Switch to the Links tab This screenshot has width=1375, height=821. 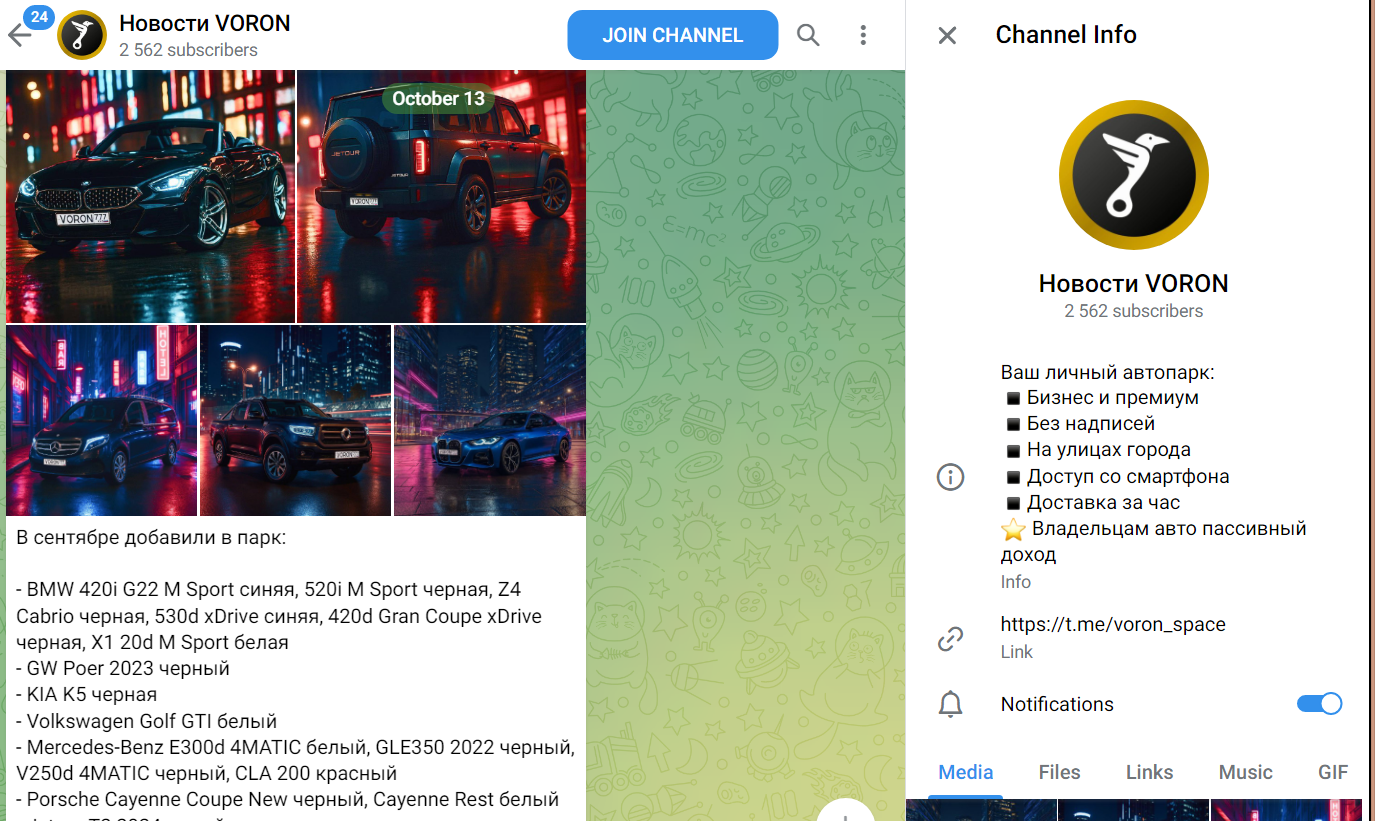(1149, 772)
